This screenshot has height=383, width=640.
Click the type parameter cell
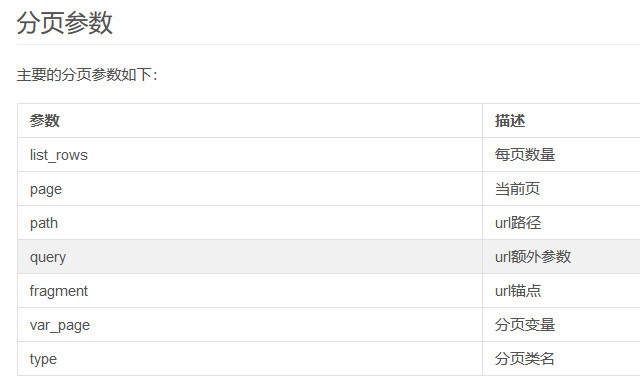tap(250, 359)
